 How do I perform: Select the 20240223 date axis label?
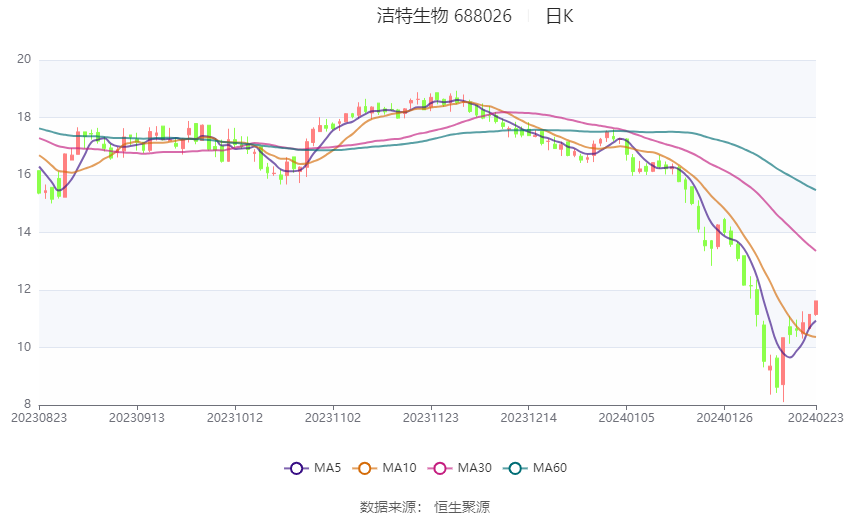[815, 418]
